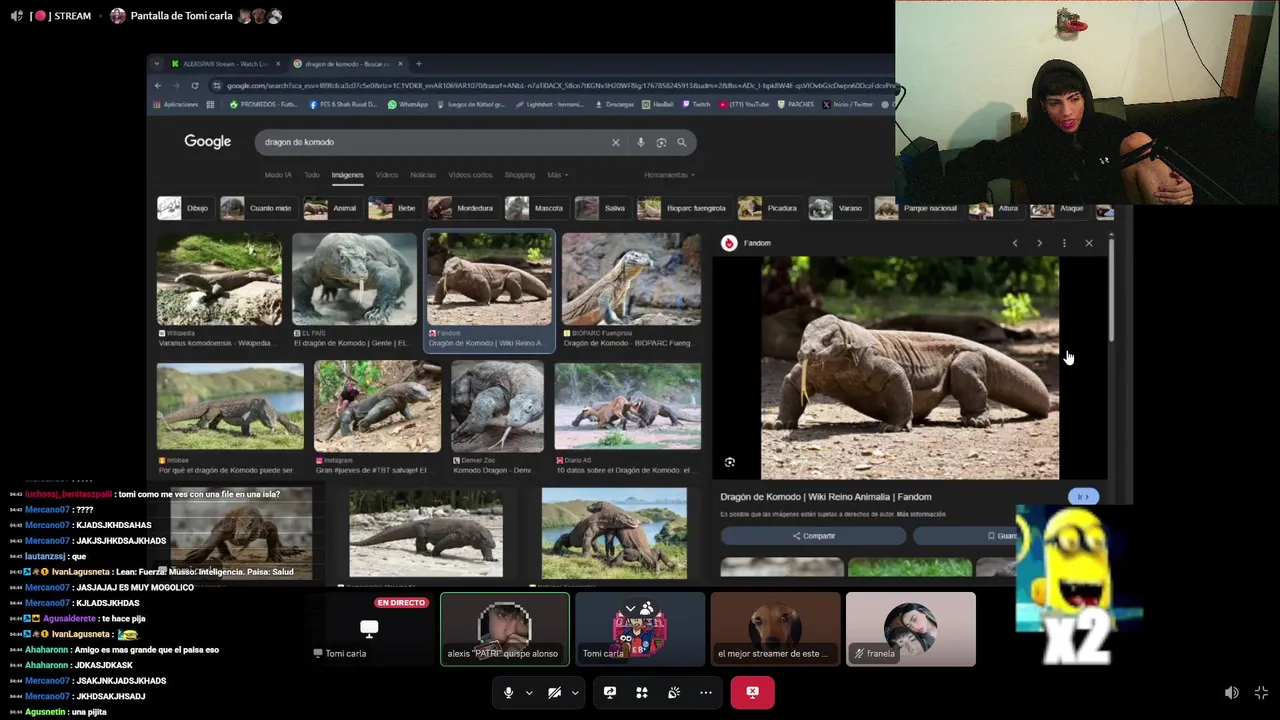Select the Imágenes tab

348,175
